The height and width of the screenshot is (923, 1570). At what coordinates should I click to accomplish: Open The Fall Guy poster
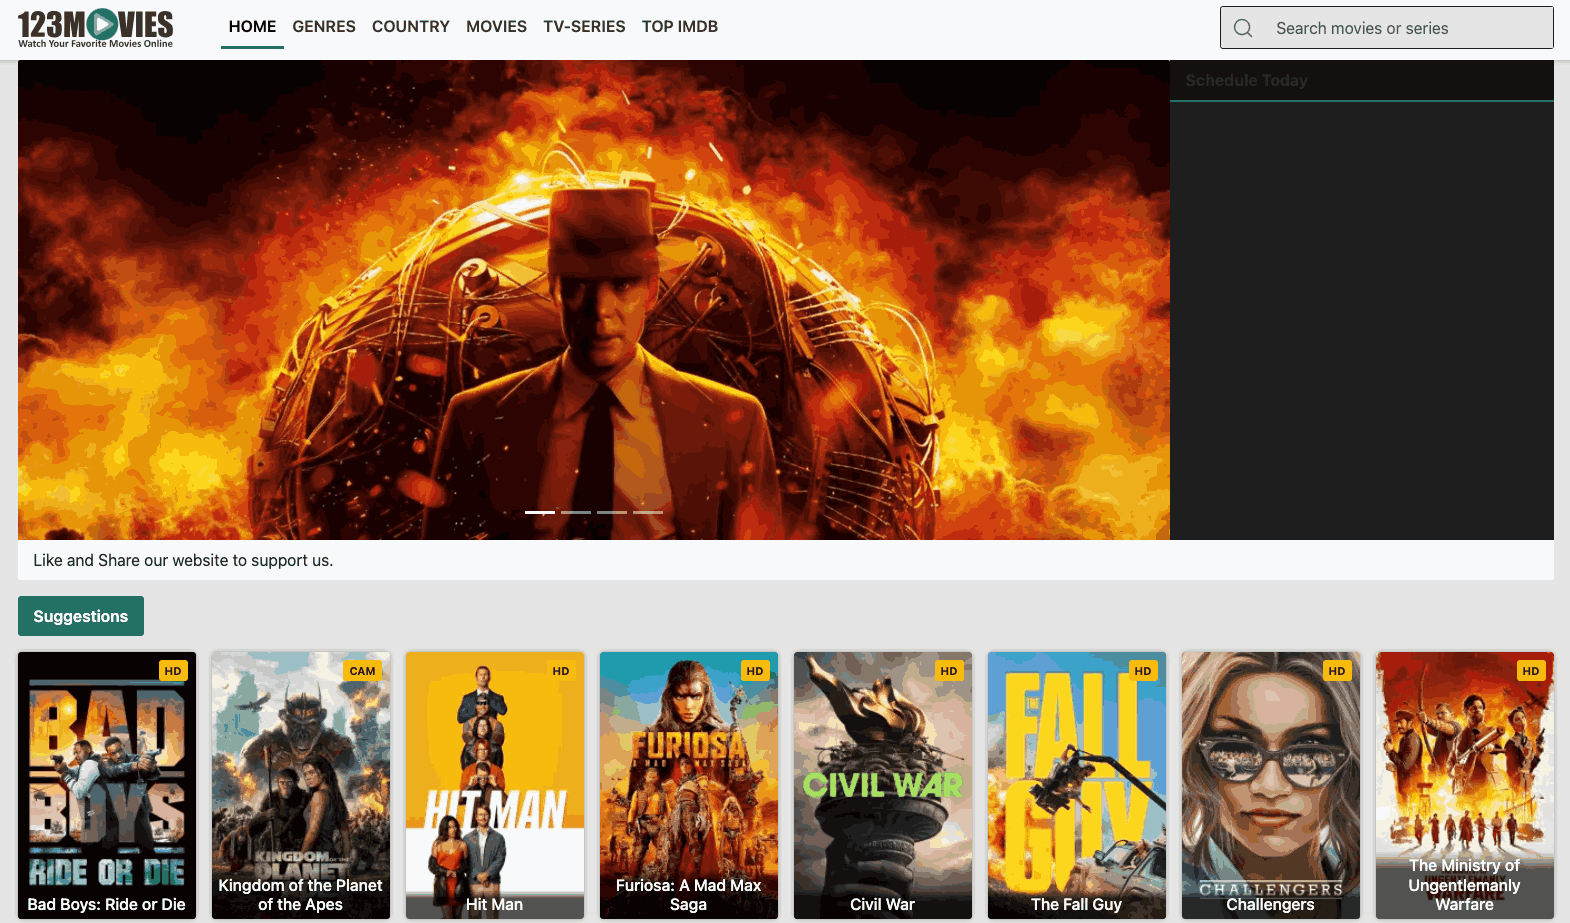pyautogui.click(x=1077, y=785)
